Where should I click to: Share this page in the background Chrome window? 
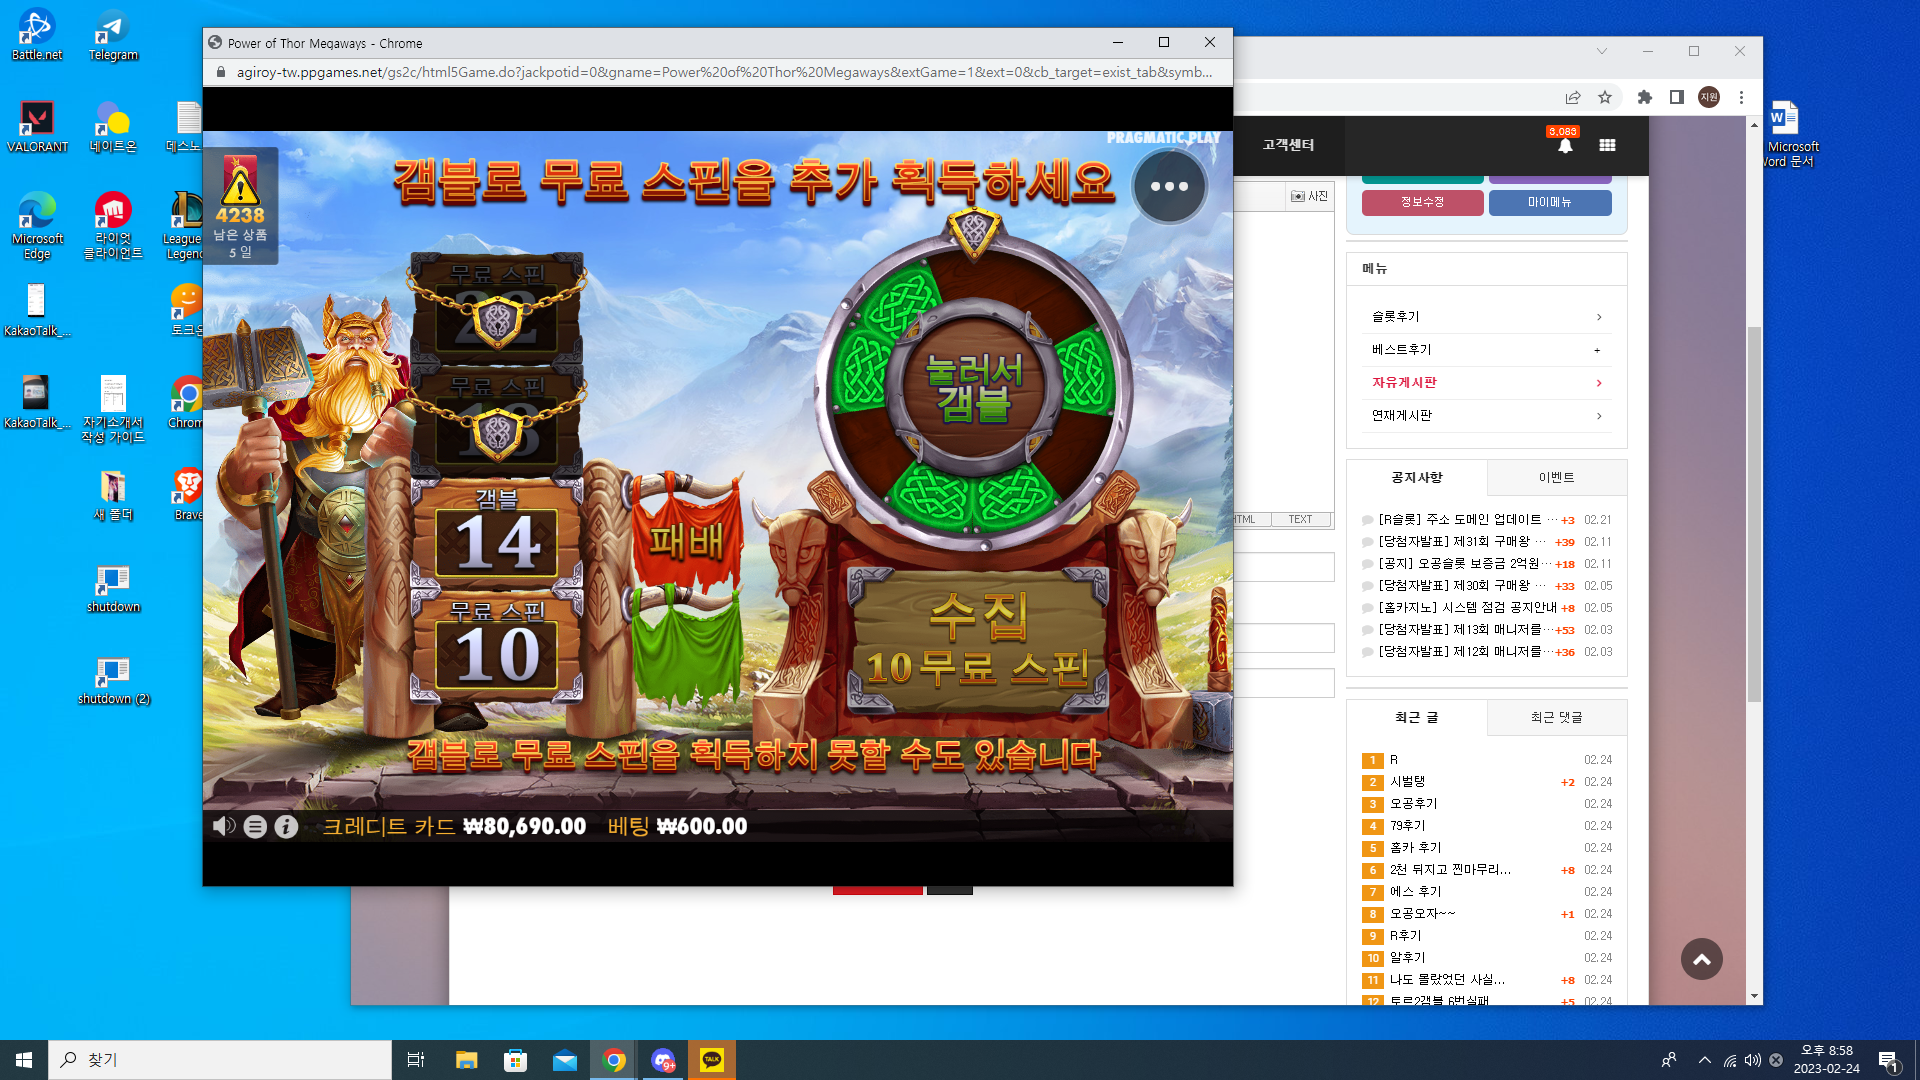[1573, 97]
